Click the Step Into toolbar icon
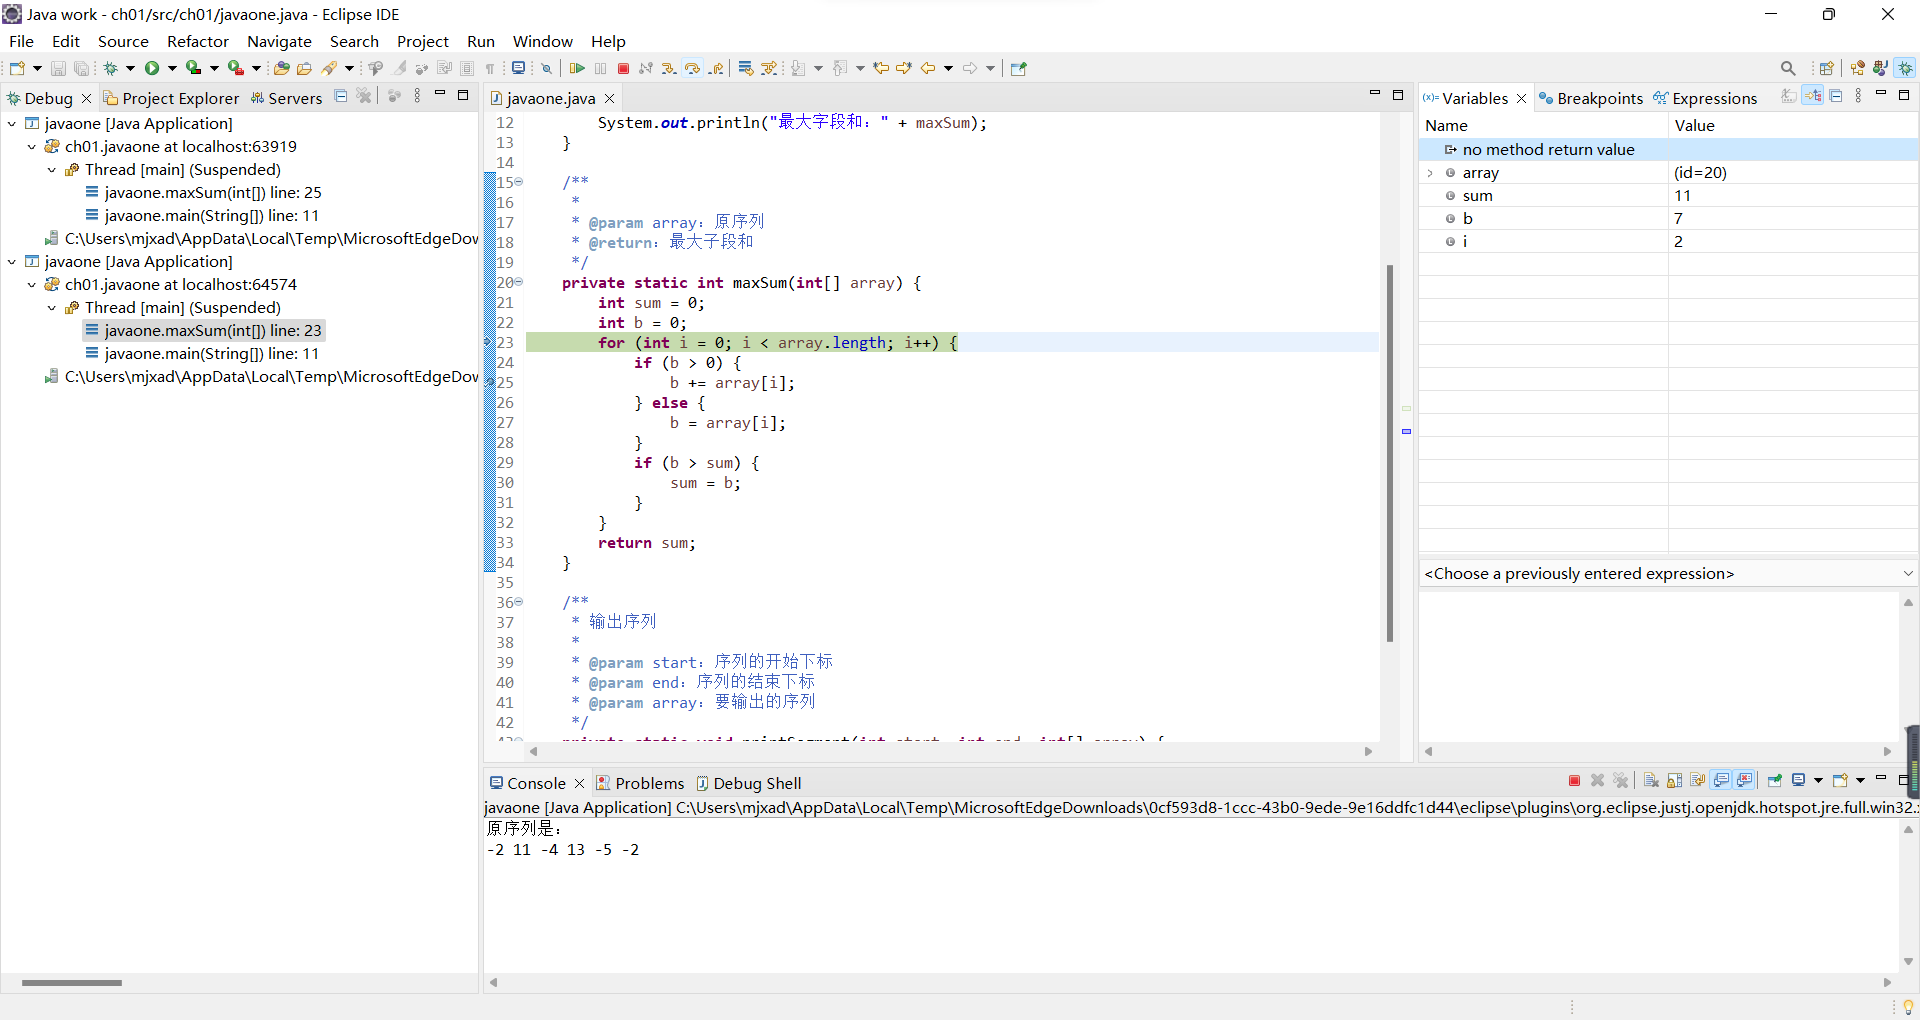The width and height of the screenshot is (1920, 1020). pos(669,68)
